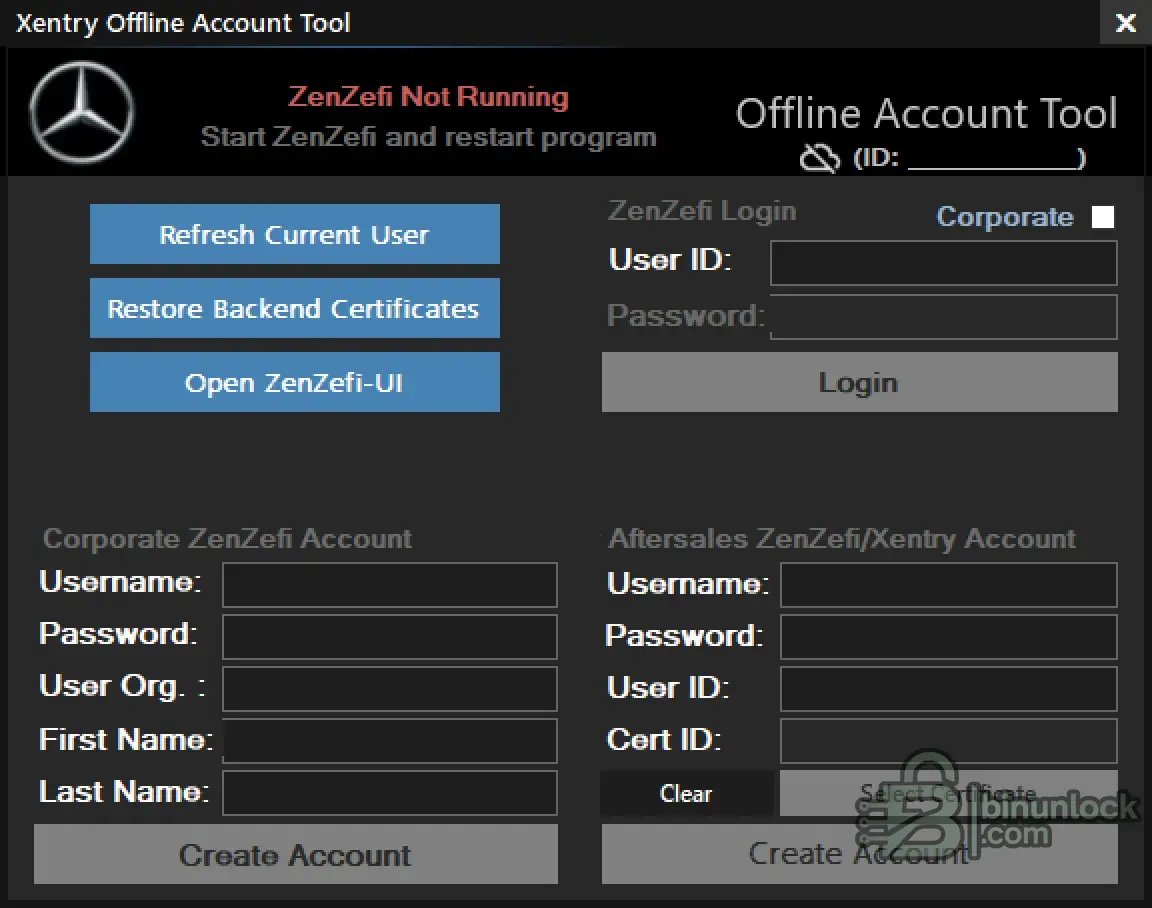Focus the ZenZefi Login User ID field
The width and height of the screenshot is (1152, 908).
coord(943,264)
